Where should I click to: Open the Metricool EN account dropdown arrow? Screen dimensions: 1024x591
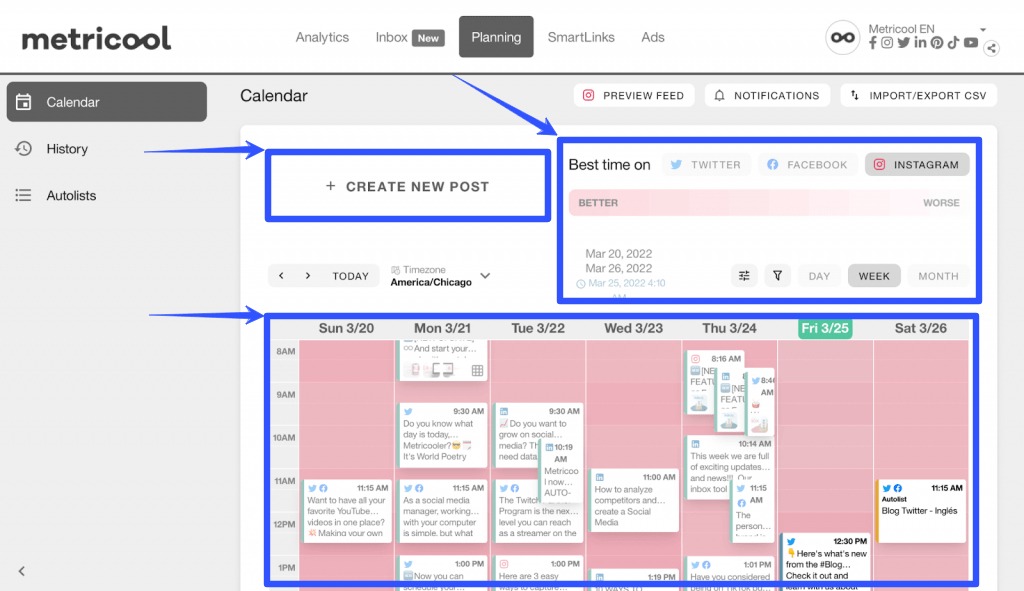click(983, 30)
